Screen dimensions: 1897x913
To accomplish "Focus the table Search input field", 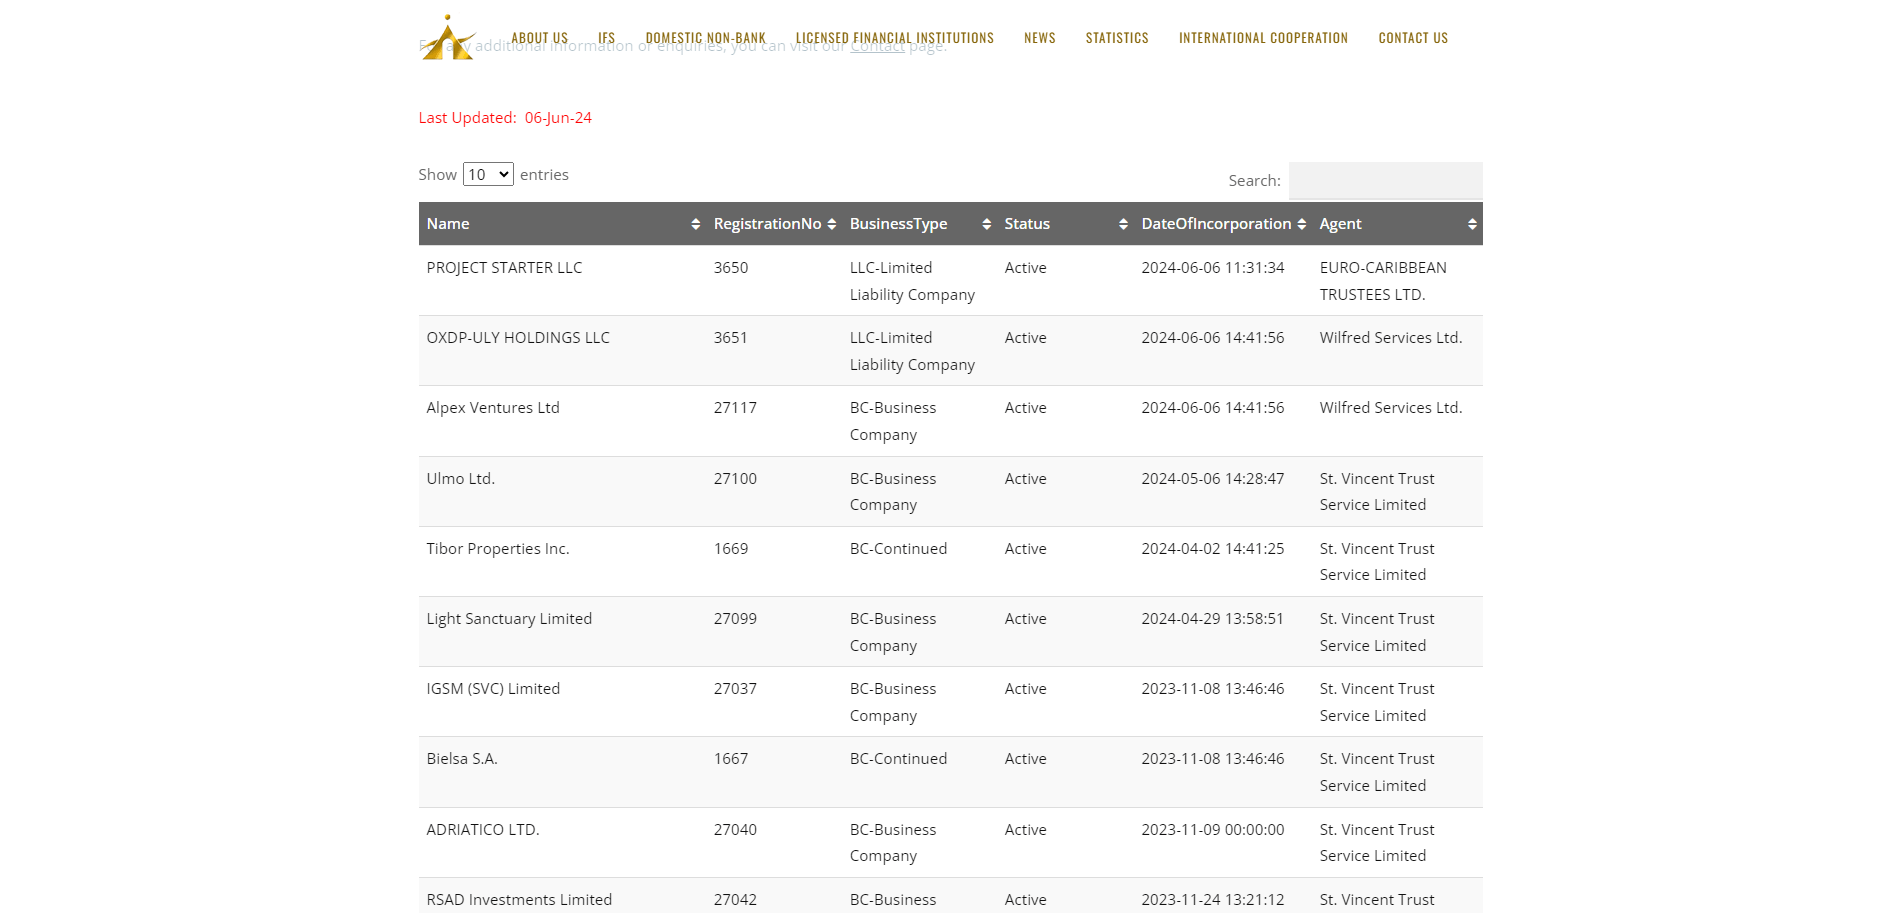I will click(x=1385, y=180).
